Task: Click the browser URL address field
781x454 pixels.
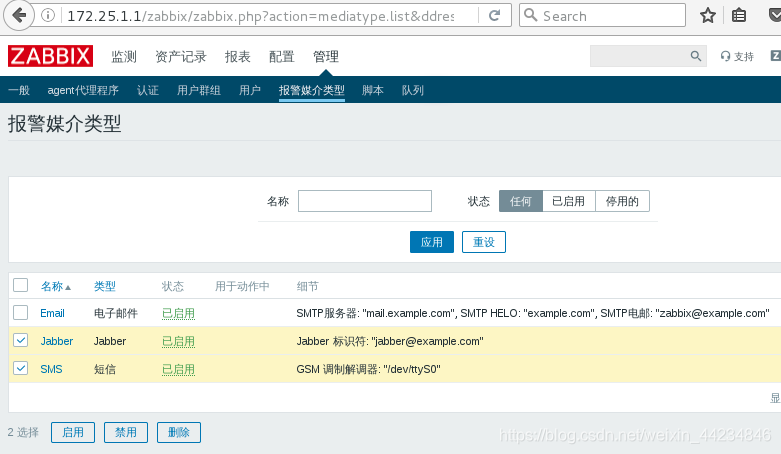Action: [x=260, y=16]
